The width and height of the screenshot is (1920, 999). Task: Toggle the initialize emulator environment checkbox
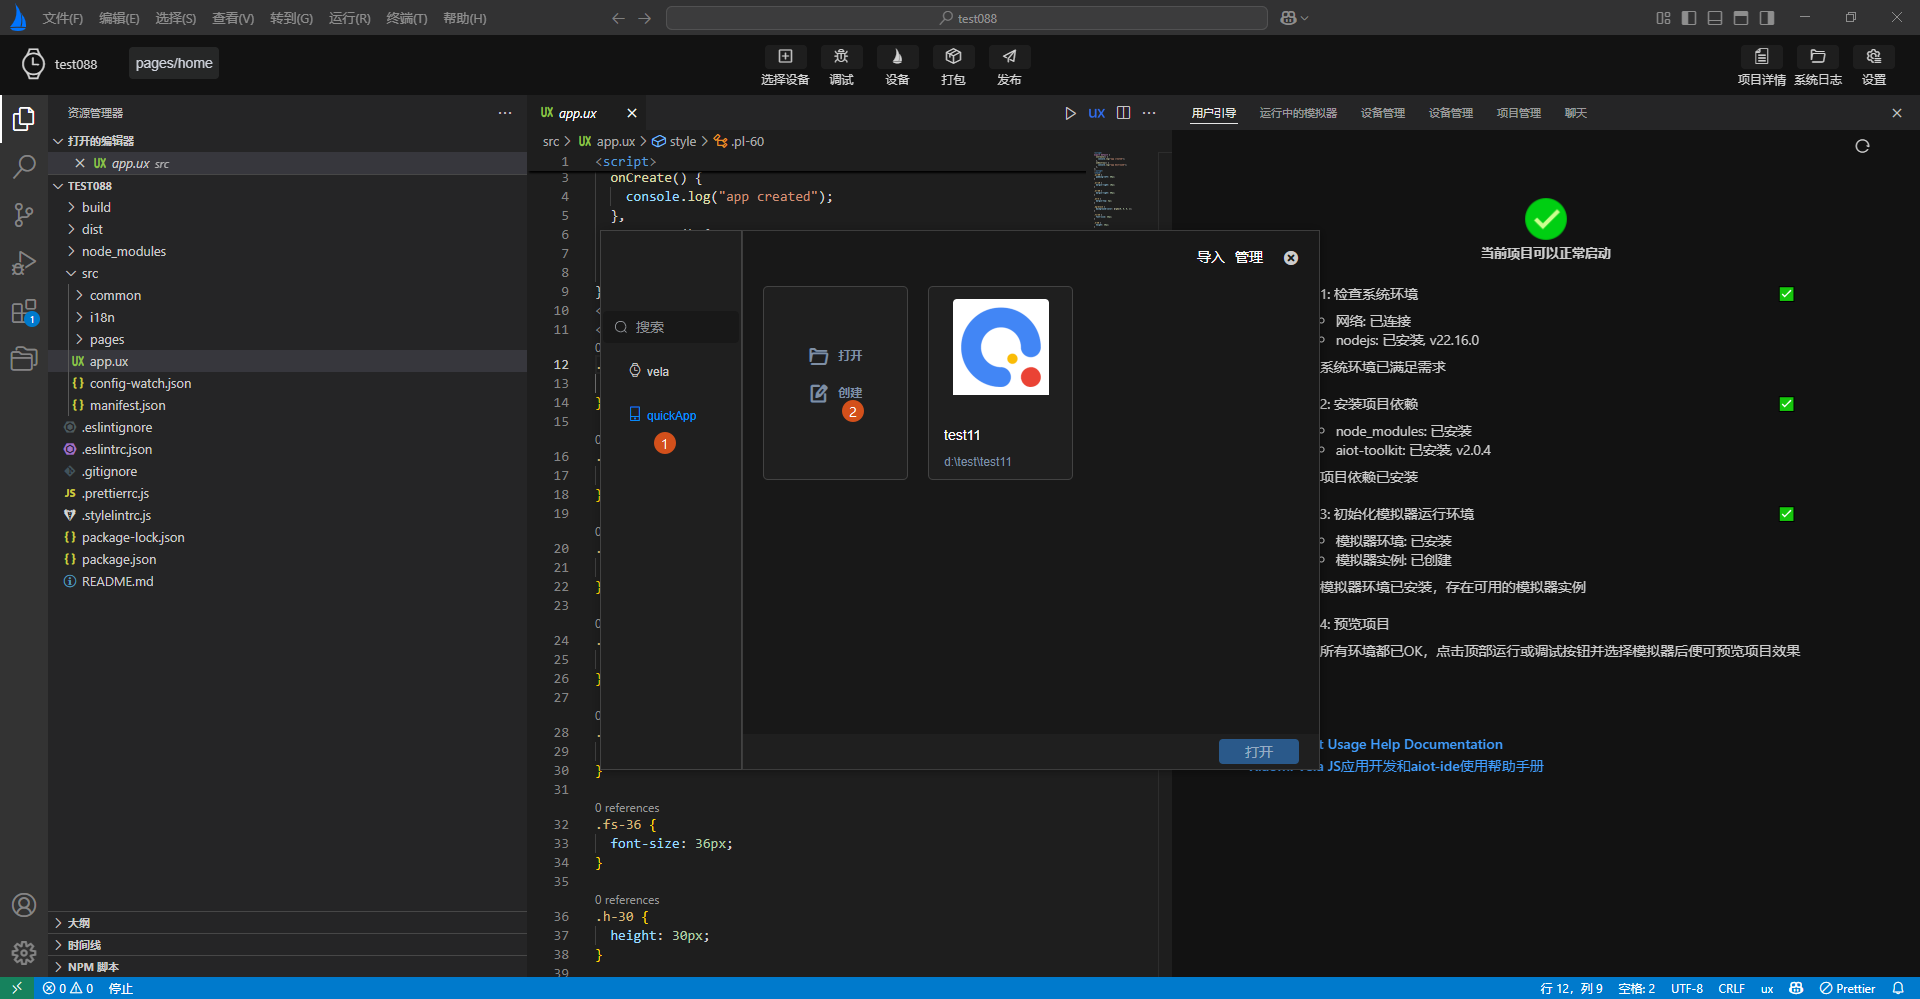(1786, 514)
